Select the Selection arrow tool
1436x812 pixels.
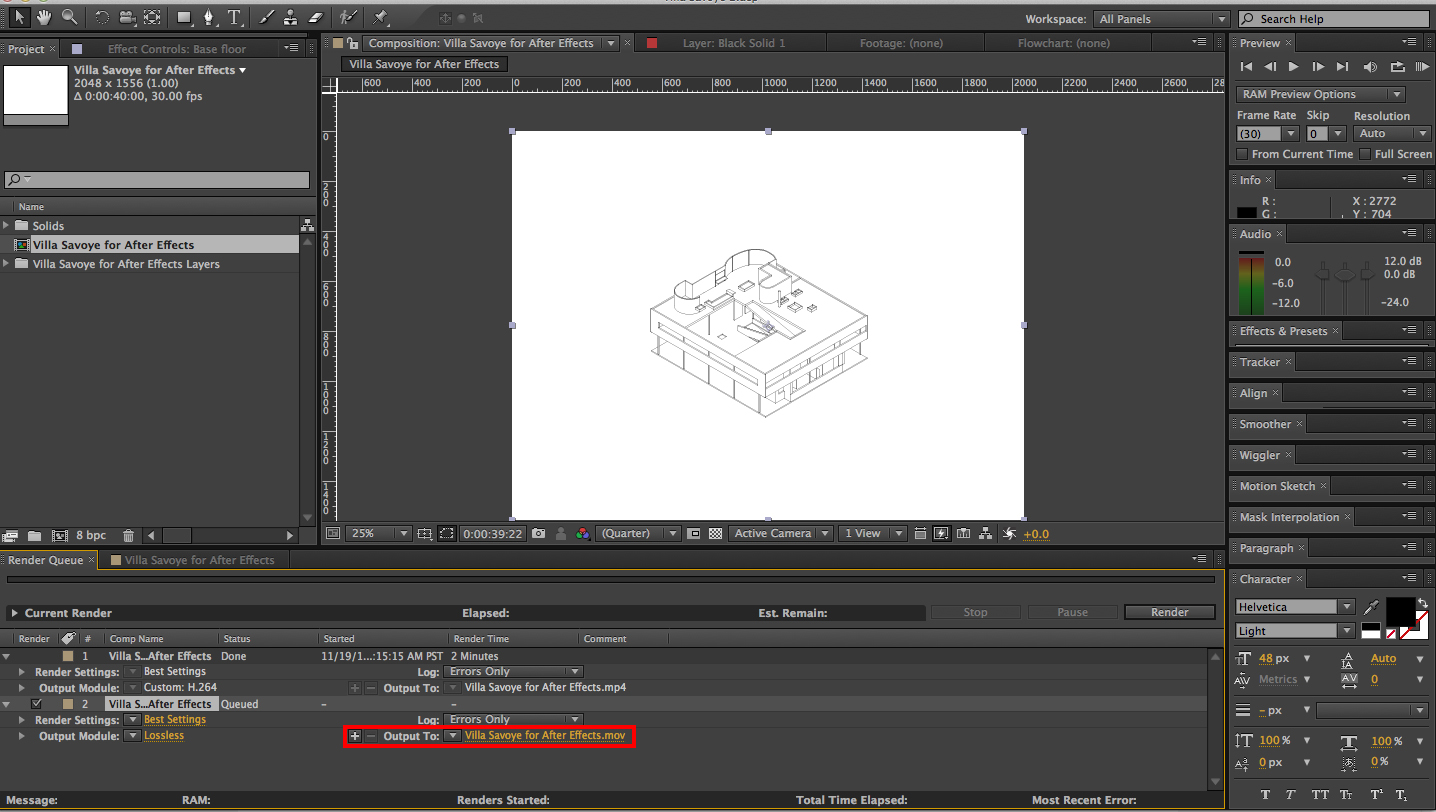(x=19, y=17)
